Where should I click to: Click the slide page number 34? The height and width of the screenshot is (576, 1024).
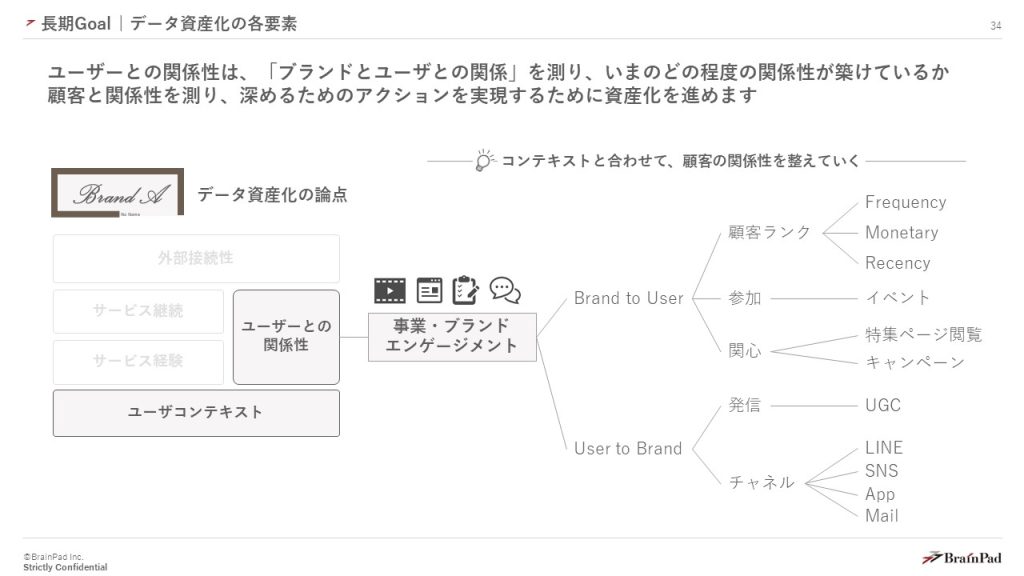pos(995,26)
